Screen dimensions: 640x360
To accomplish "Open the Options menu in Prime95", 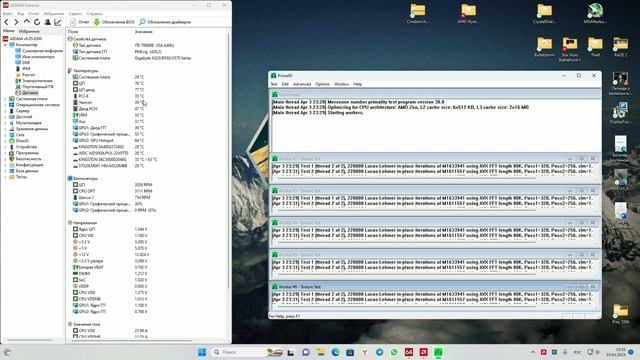I will (x=322, y=84).
